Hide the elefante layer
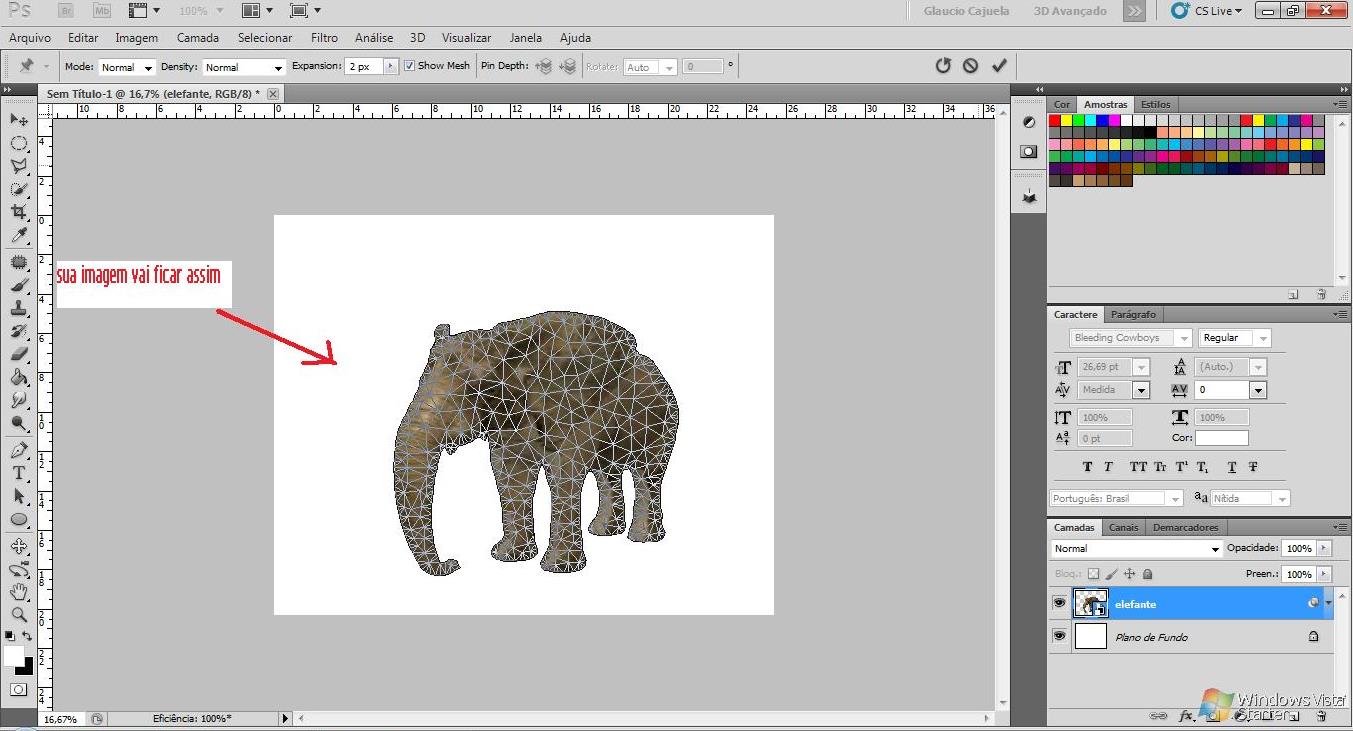Screen dimensions: 1353x731 pyautogui.click(x=1059, y=603)
